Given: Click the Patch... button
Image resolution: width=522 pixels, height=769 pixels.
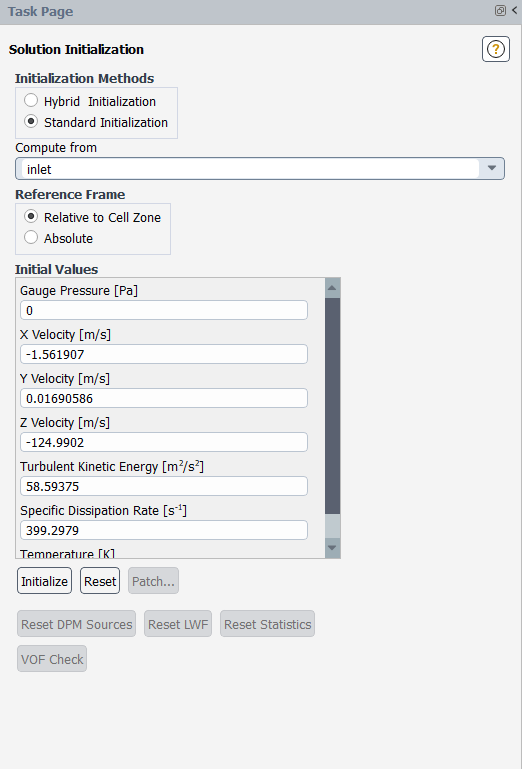Looking at the screenshot, I should 153,581.
